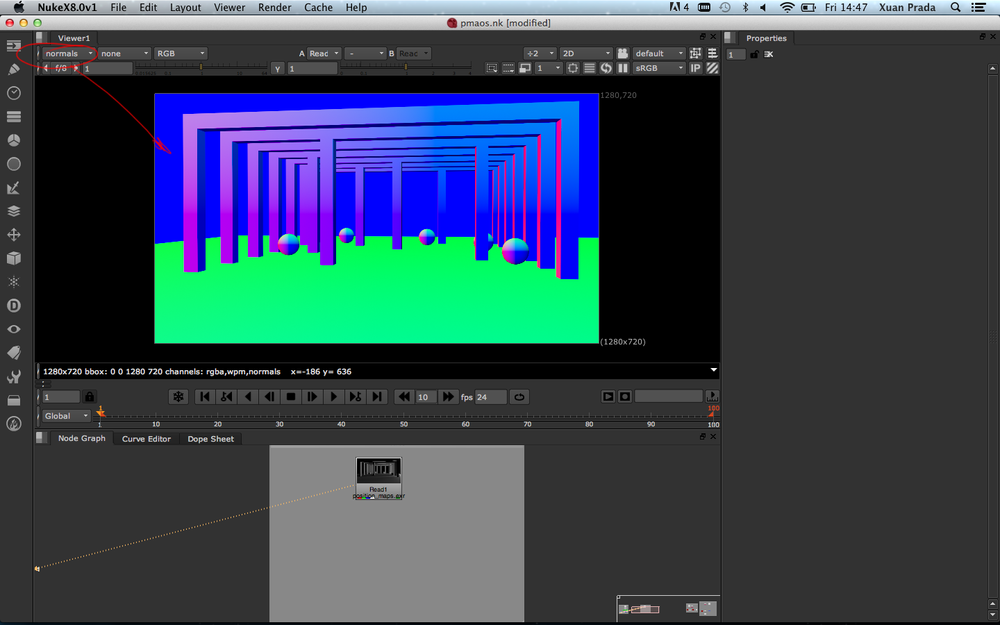Toggle the striped clipping warning overlay
Screen dimensions: 1000x625
(x=712, y=68)
